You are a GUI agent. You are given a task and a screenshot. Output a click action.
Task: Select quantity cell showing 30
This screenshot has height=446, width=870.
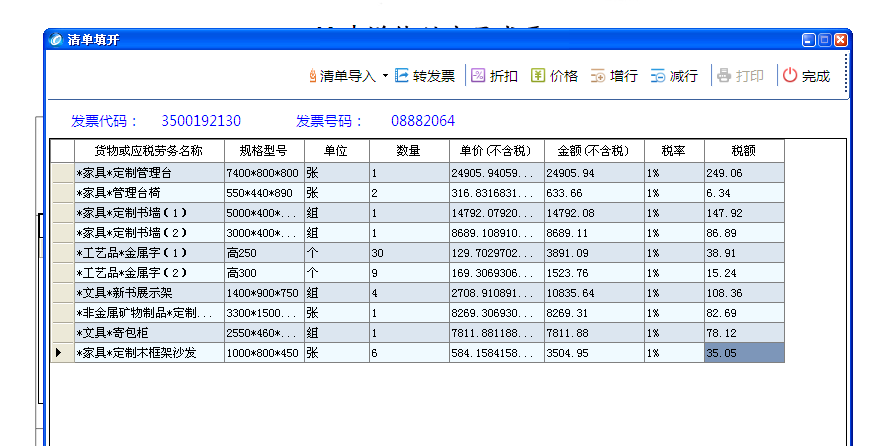click(x=408, y=253)
